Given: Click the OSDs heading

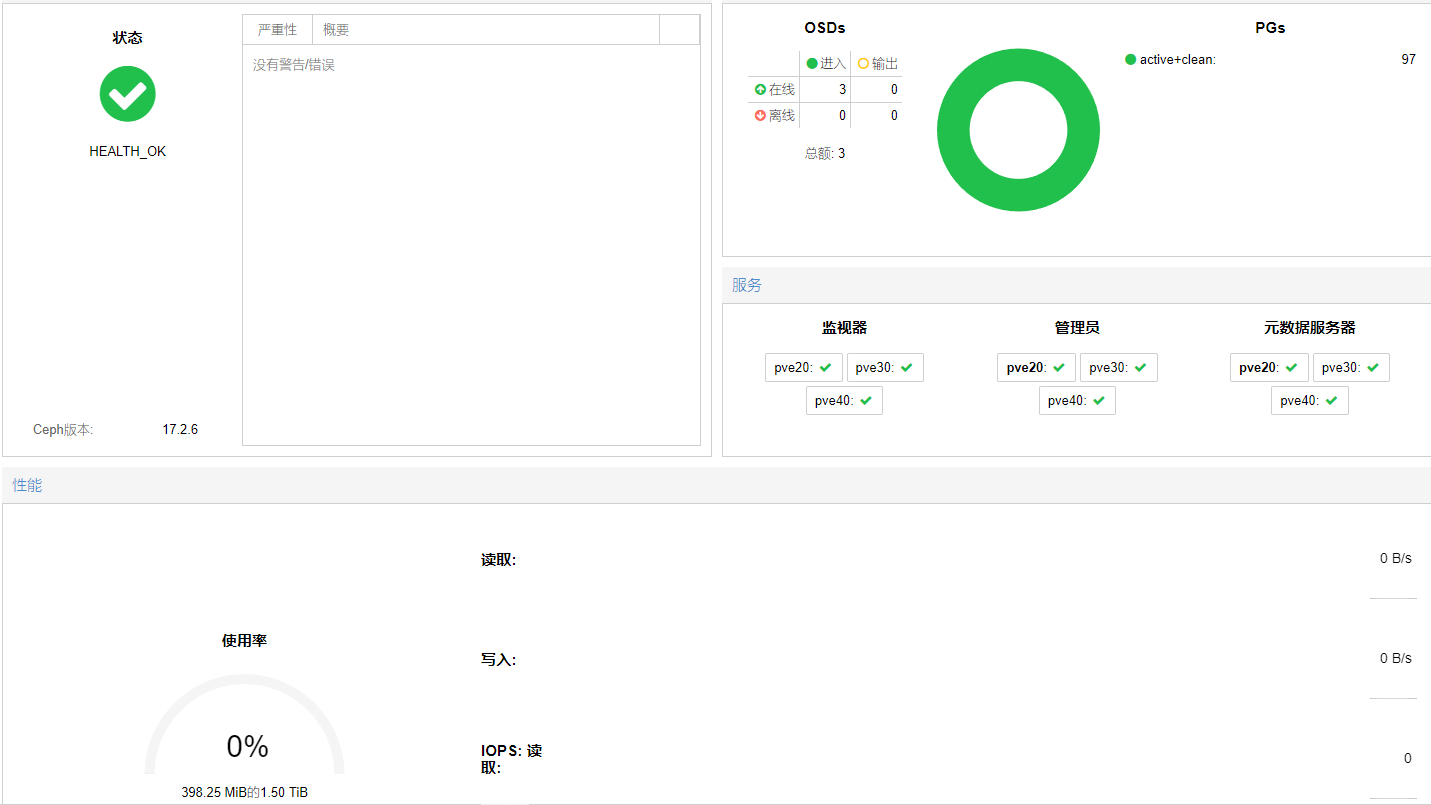Looking at the screenshot, I should coord(825,28).
